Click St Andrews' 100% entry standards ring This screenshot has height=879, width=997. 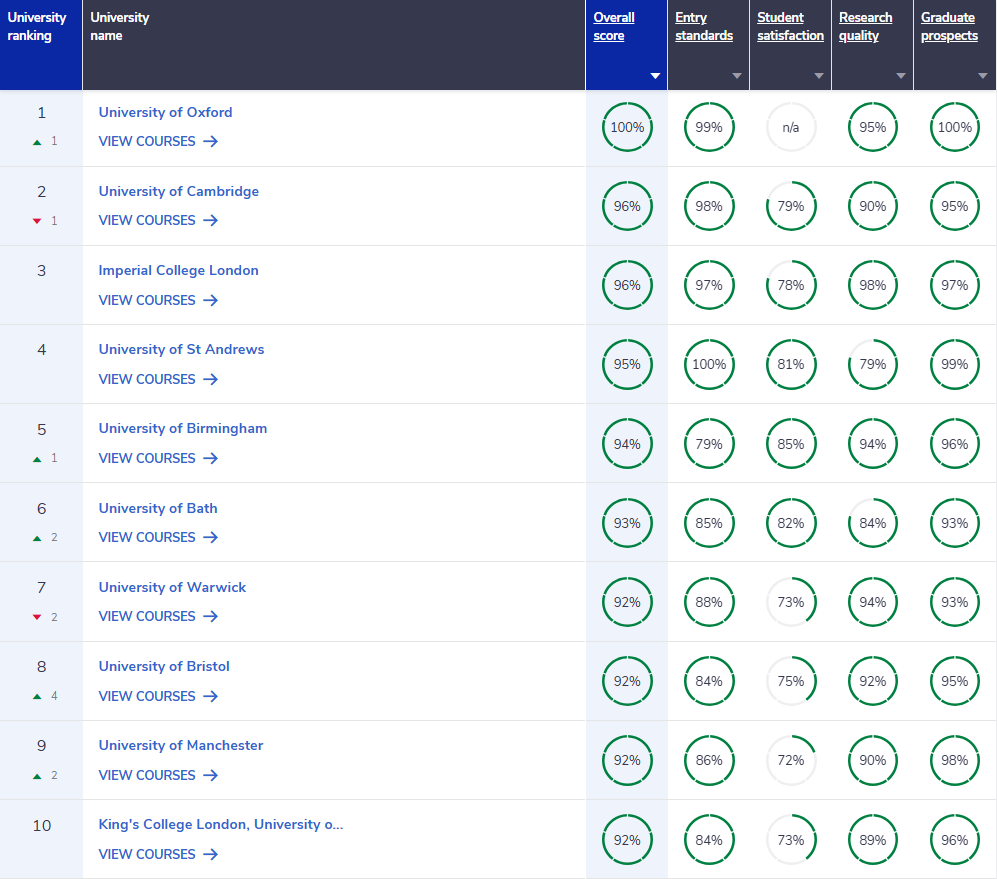(x=709, y=364)
